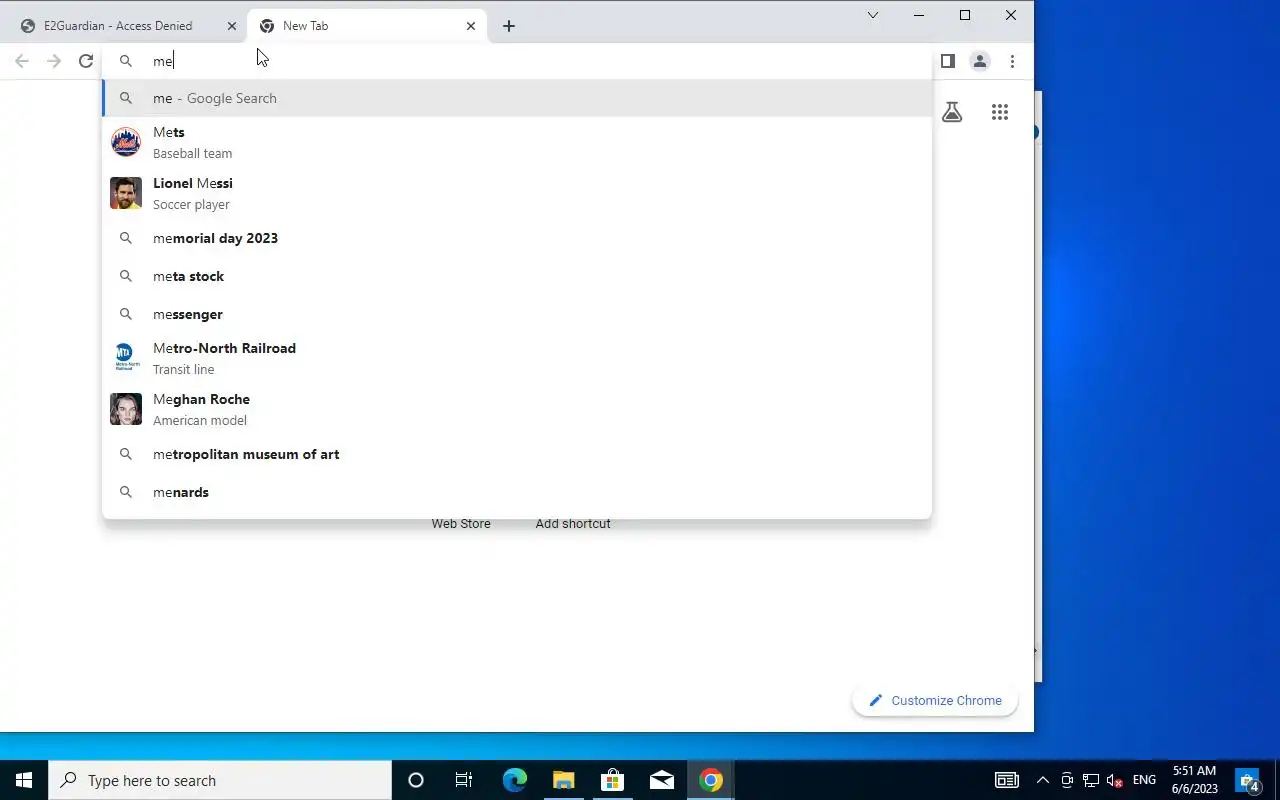
Task: Open the Mail app from taskbar
Action: point(661,780)
